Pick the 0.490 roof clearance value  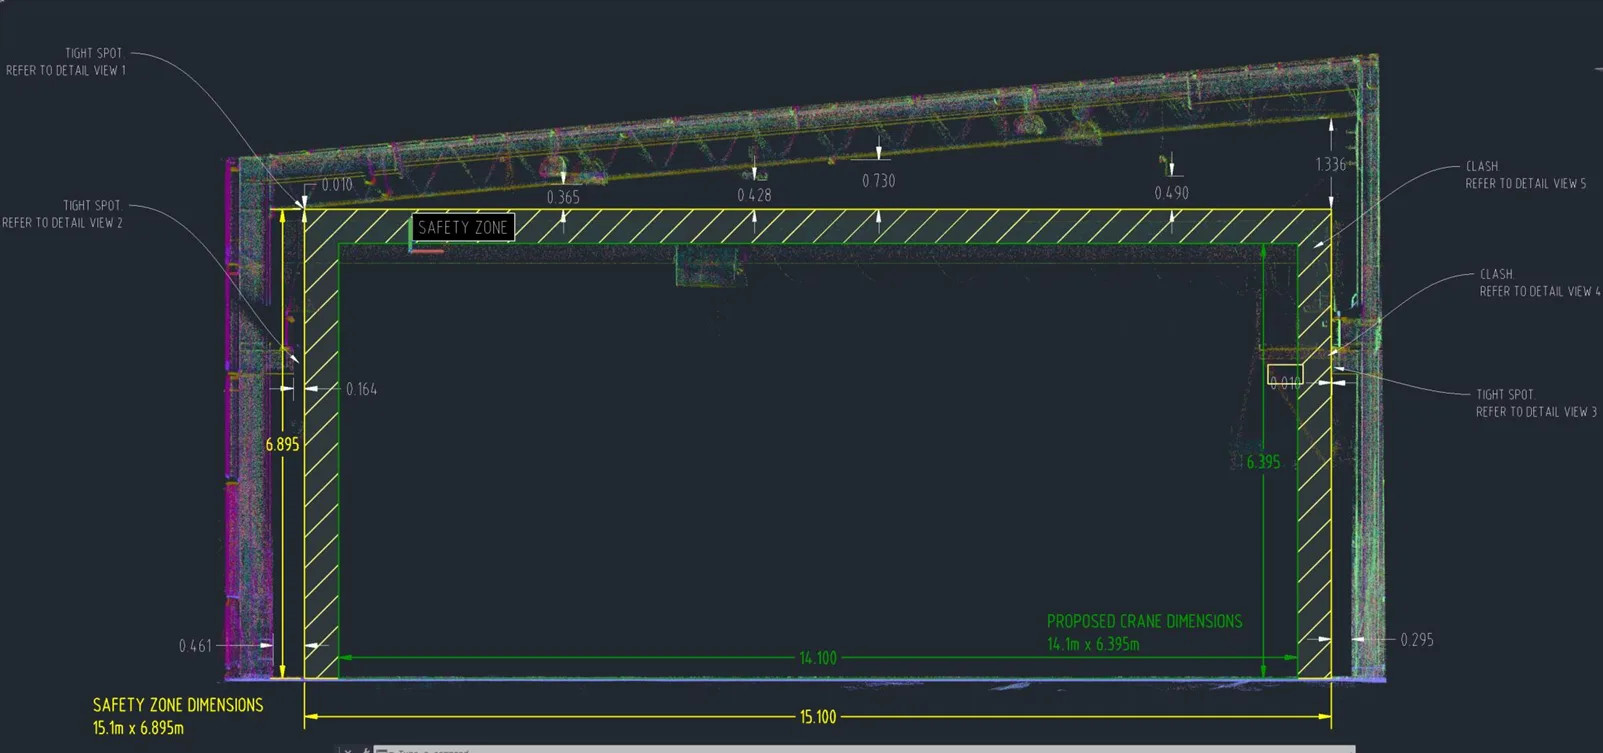[1171, 193]
